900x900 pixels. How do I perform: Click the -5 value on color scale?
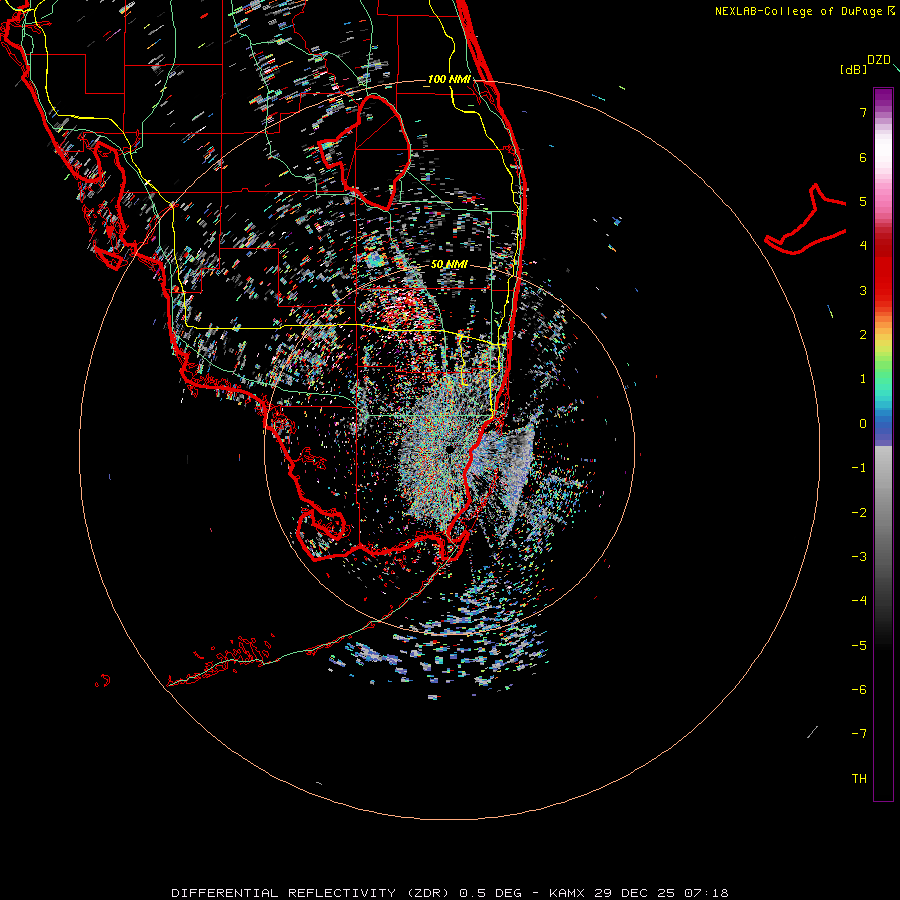(x=859, y=646)
